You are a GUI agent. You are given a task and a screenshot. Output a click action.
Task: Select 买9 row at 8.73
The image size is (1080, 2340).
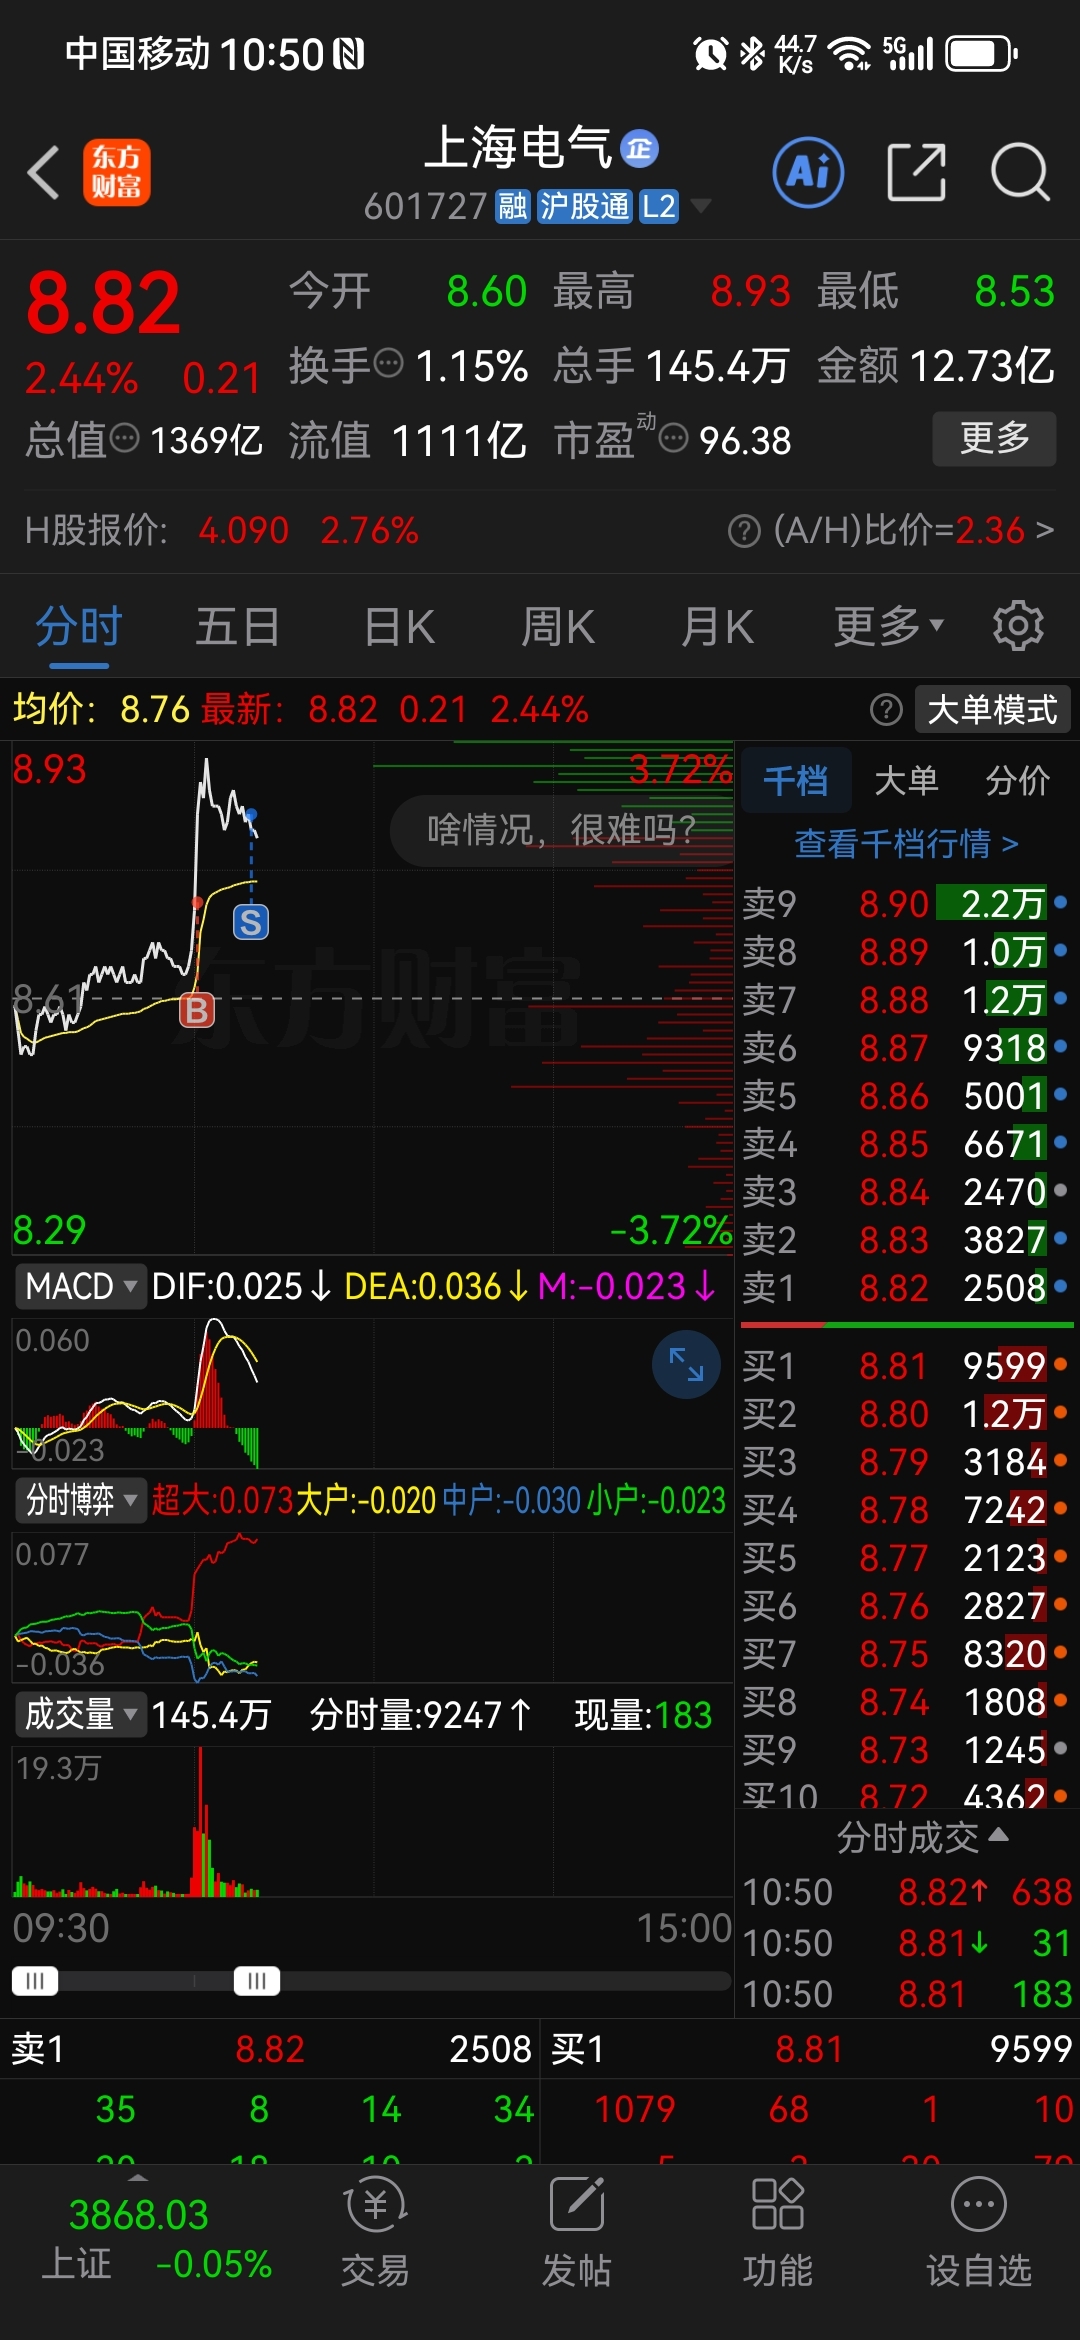tap(906, 1750)
